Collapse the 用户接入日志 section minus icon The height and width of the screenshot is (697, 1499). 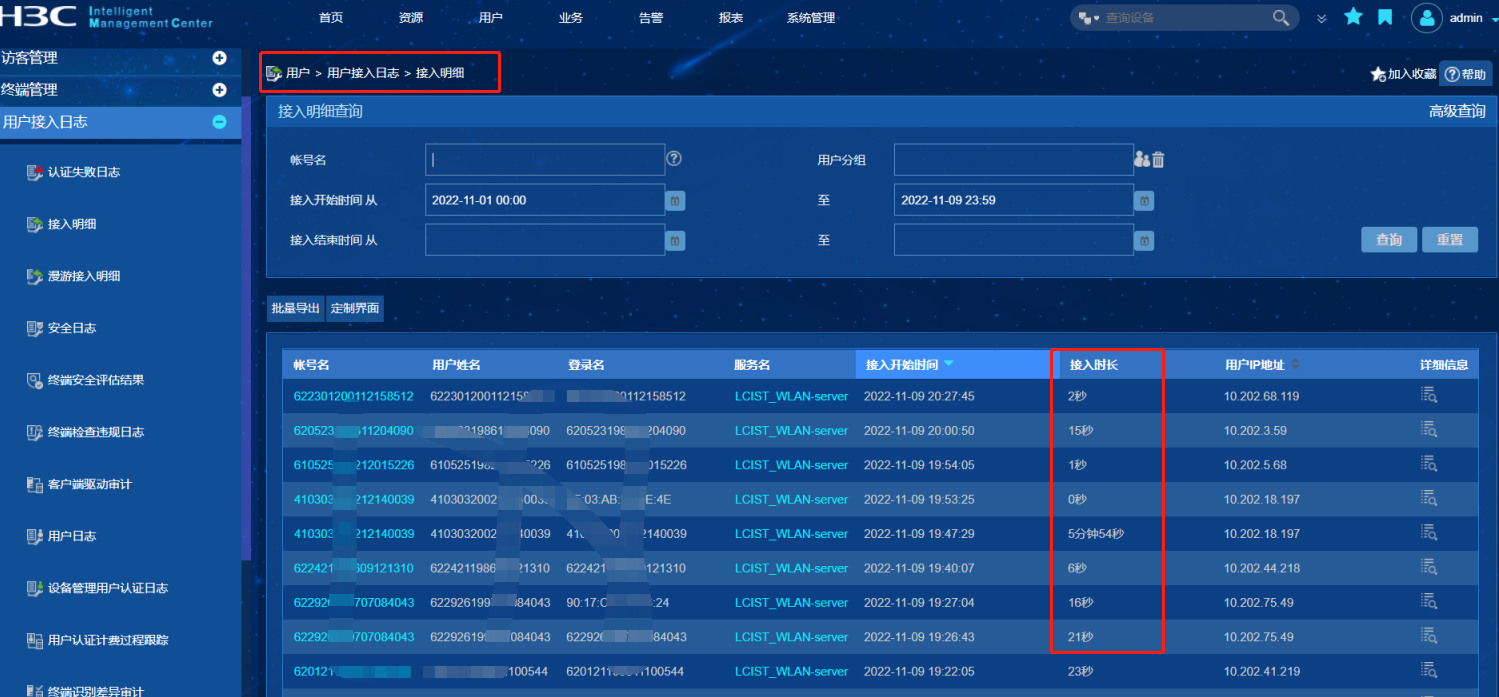coord(220,122)
